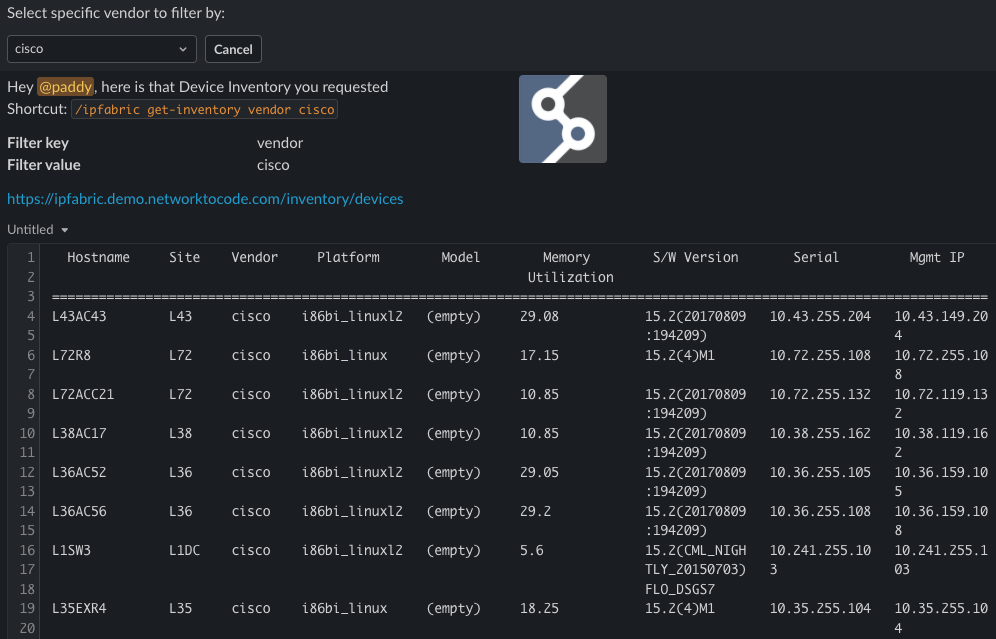Open the ipfabric inventory devices link
The image size is (996, 639).
pos(205,199)
